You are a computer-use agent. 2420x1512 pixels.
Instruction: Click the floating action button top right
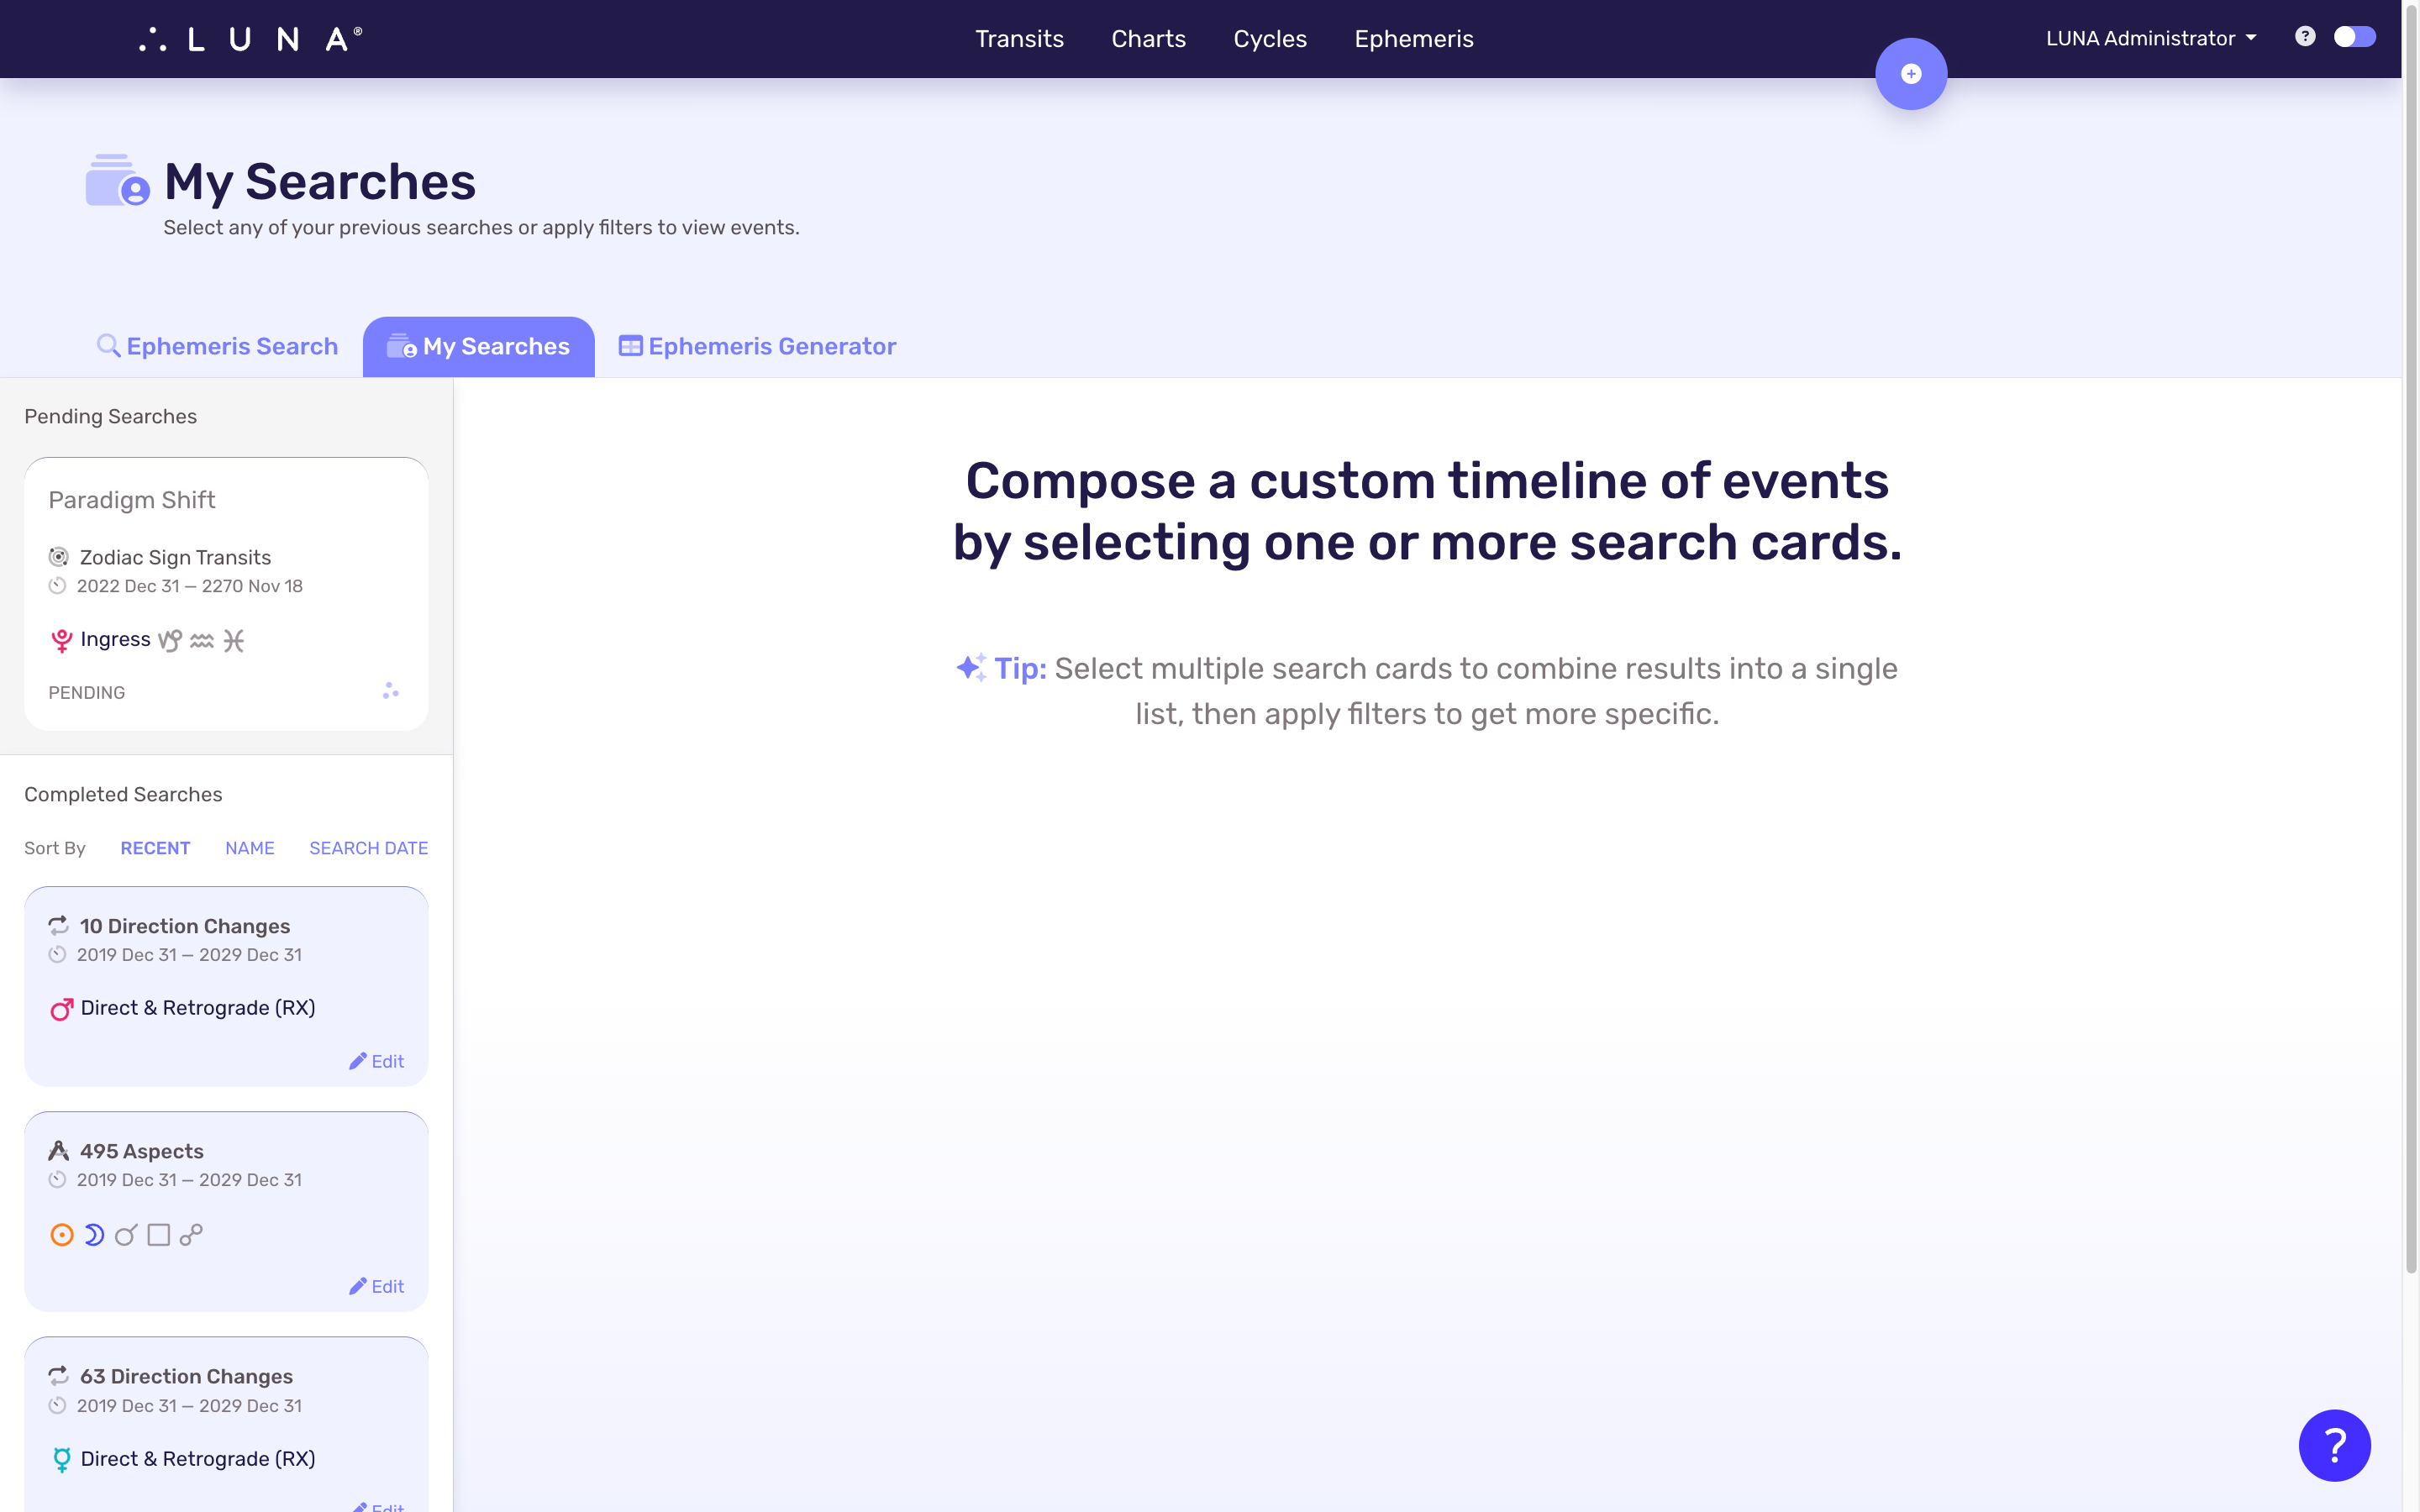tap(1912, 73)
